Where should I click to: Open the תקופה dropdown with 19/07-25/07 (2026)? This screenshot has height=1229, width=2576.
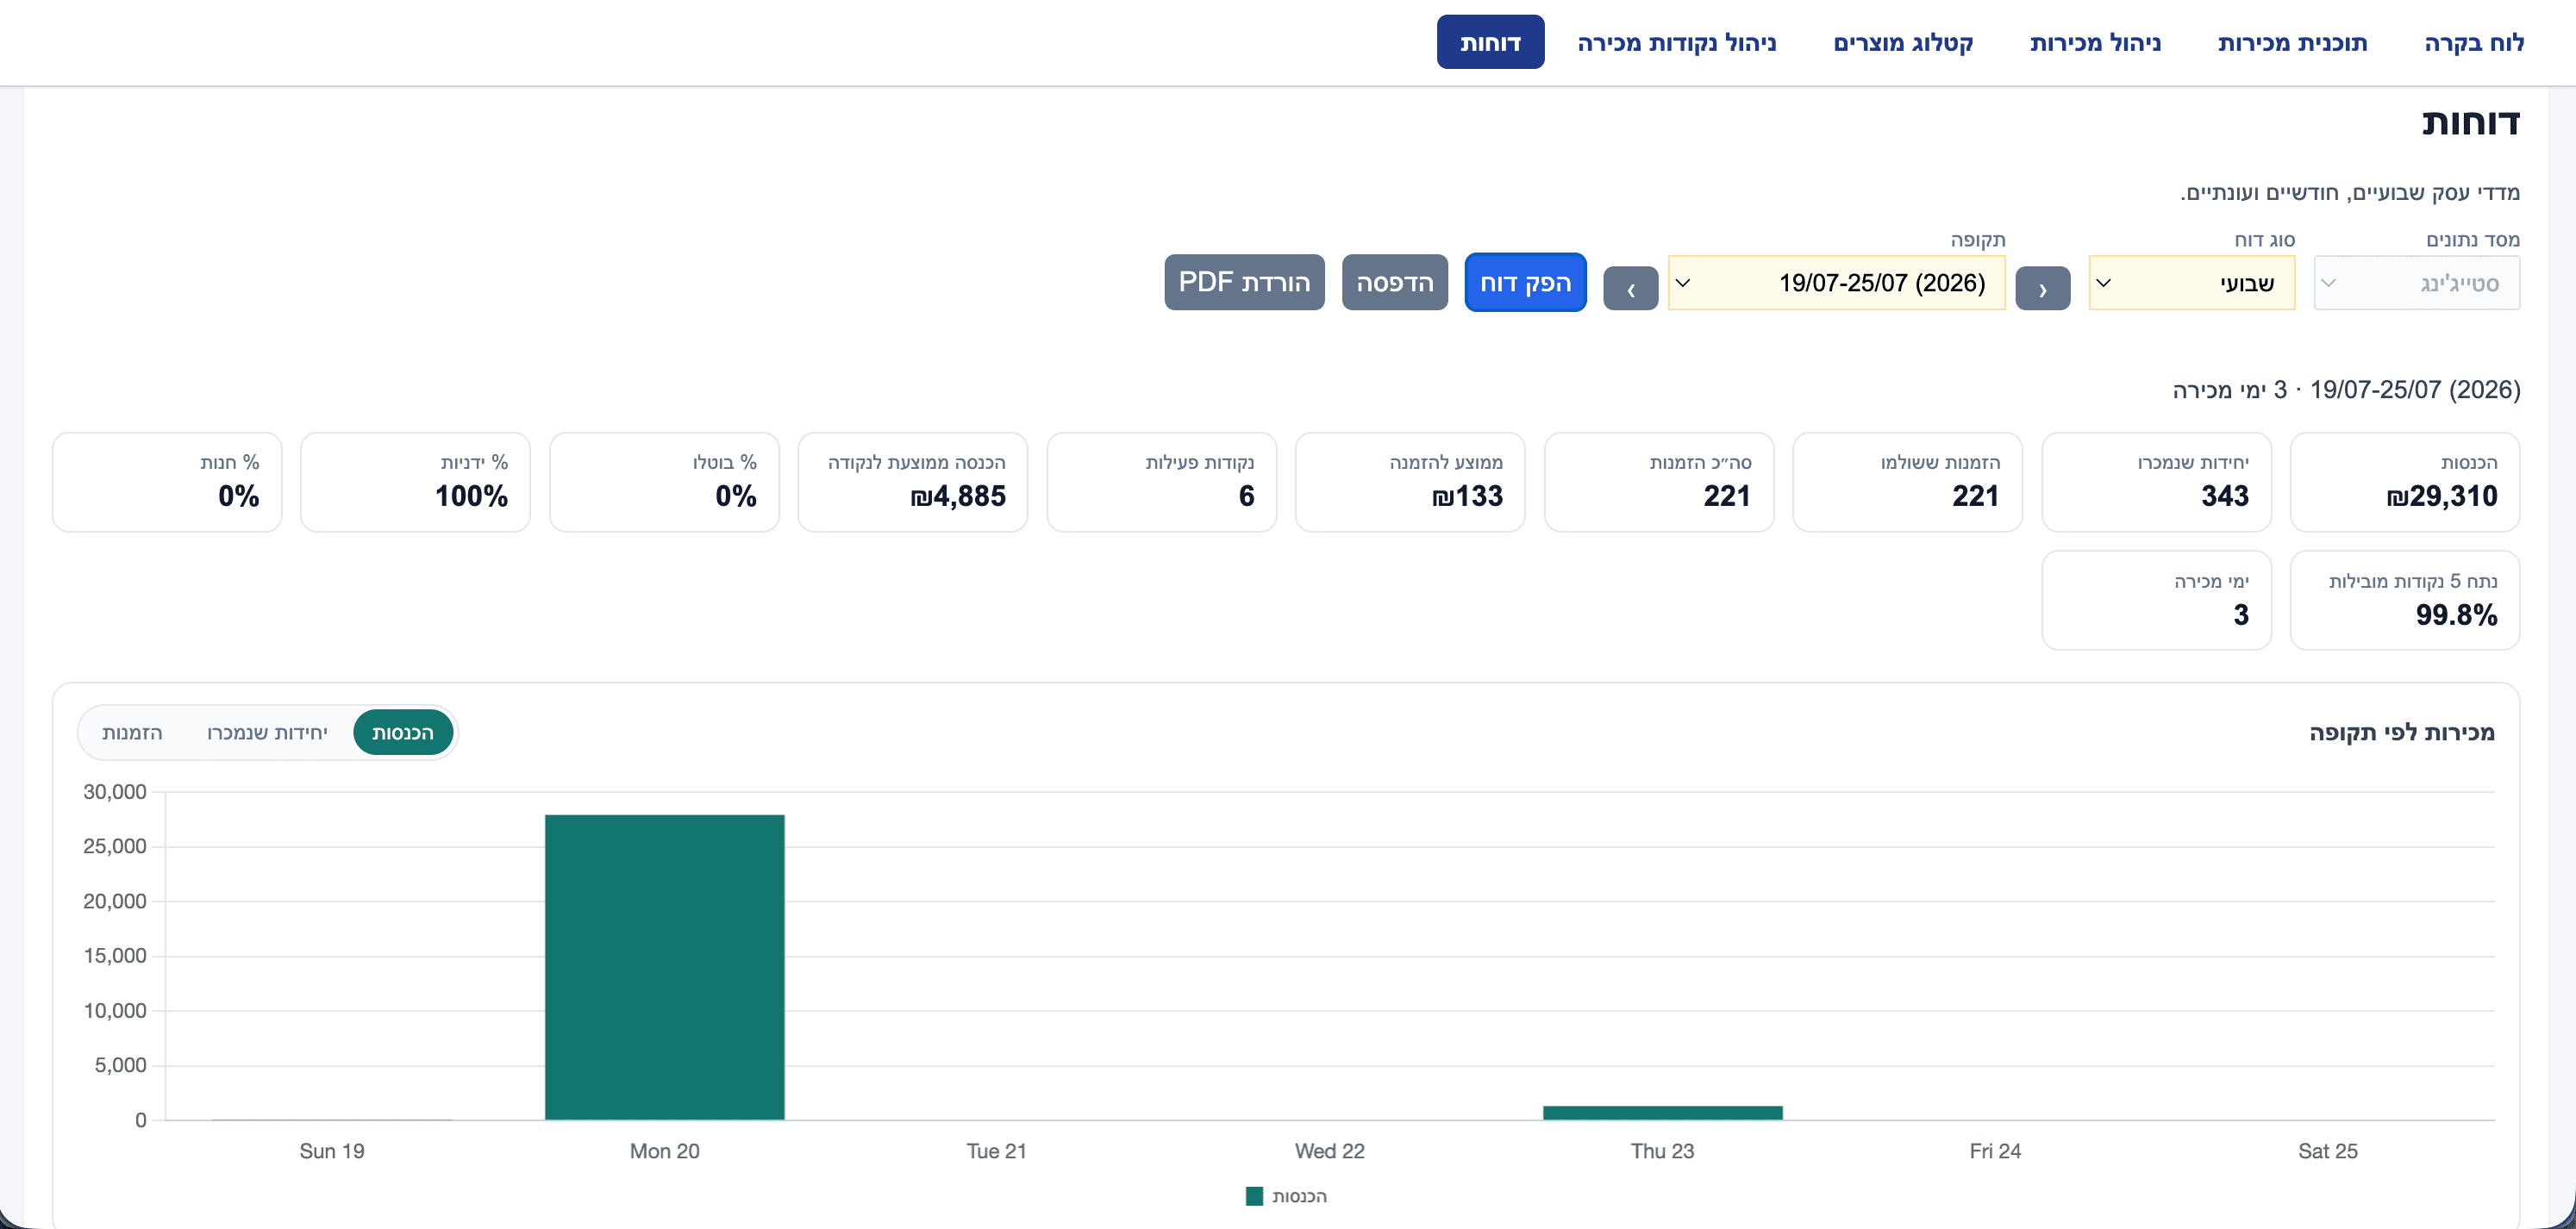coord(1836,283)
